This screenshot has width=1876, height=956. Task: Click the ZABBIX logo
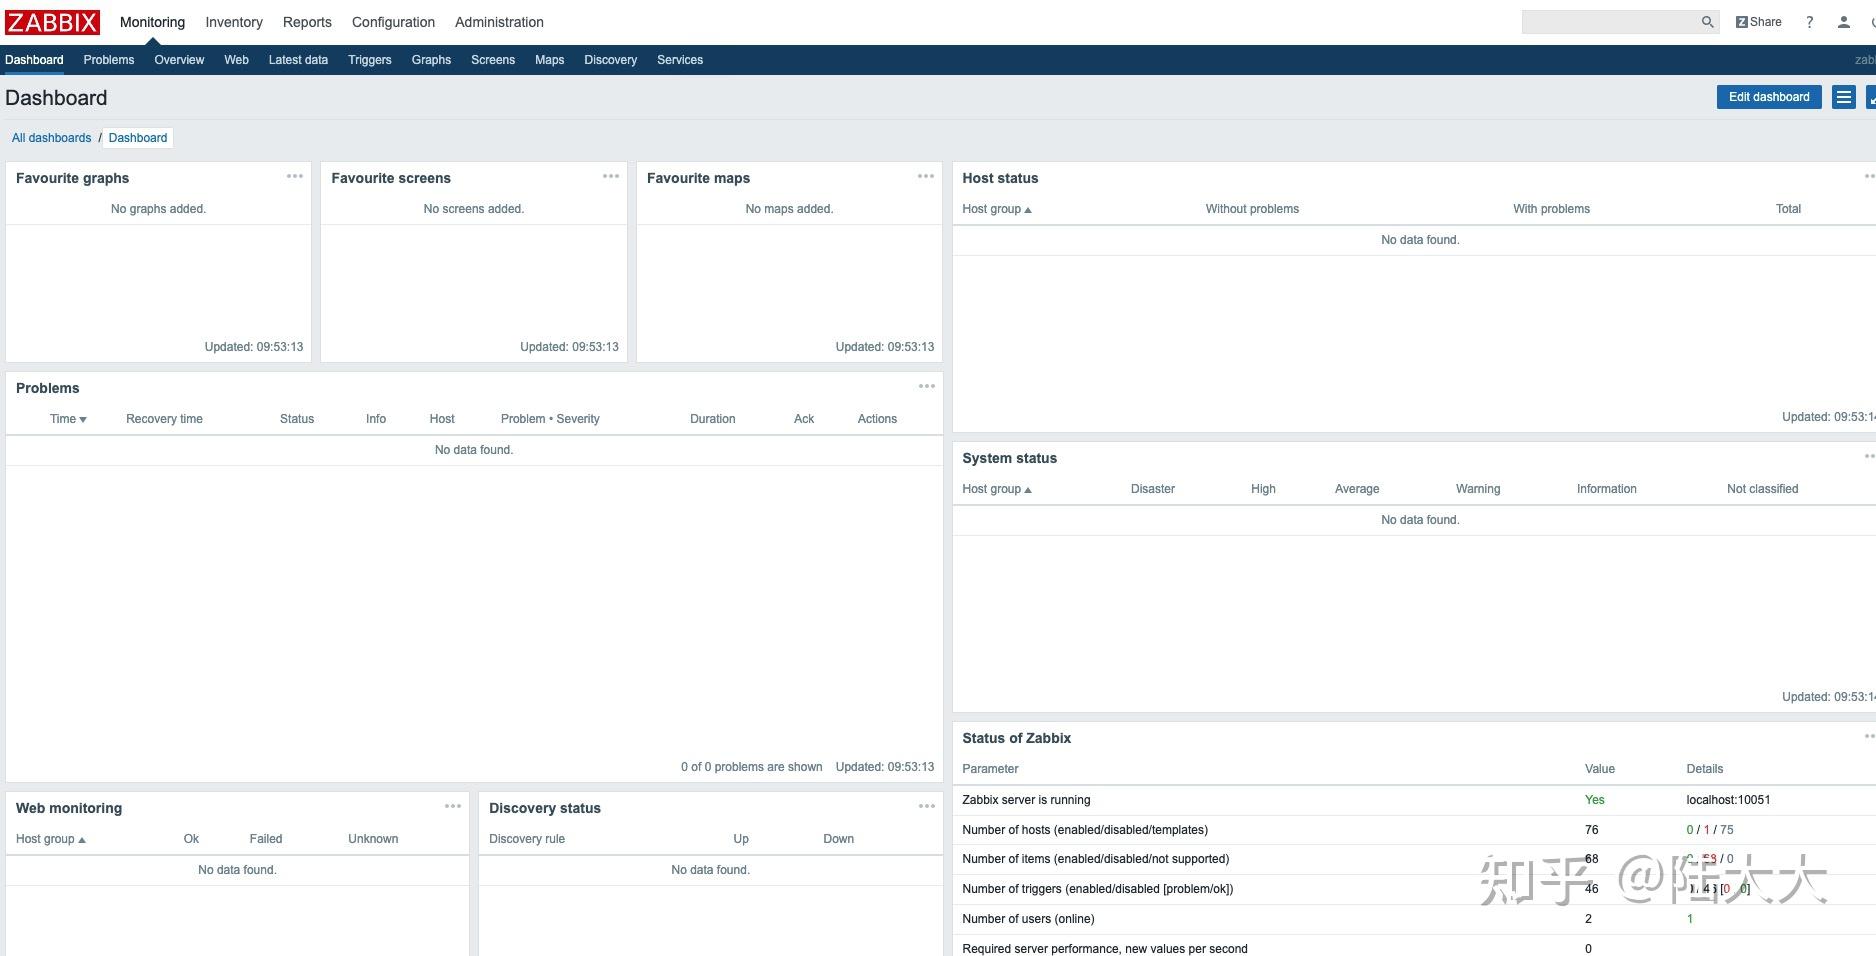pos(53,22)
